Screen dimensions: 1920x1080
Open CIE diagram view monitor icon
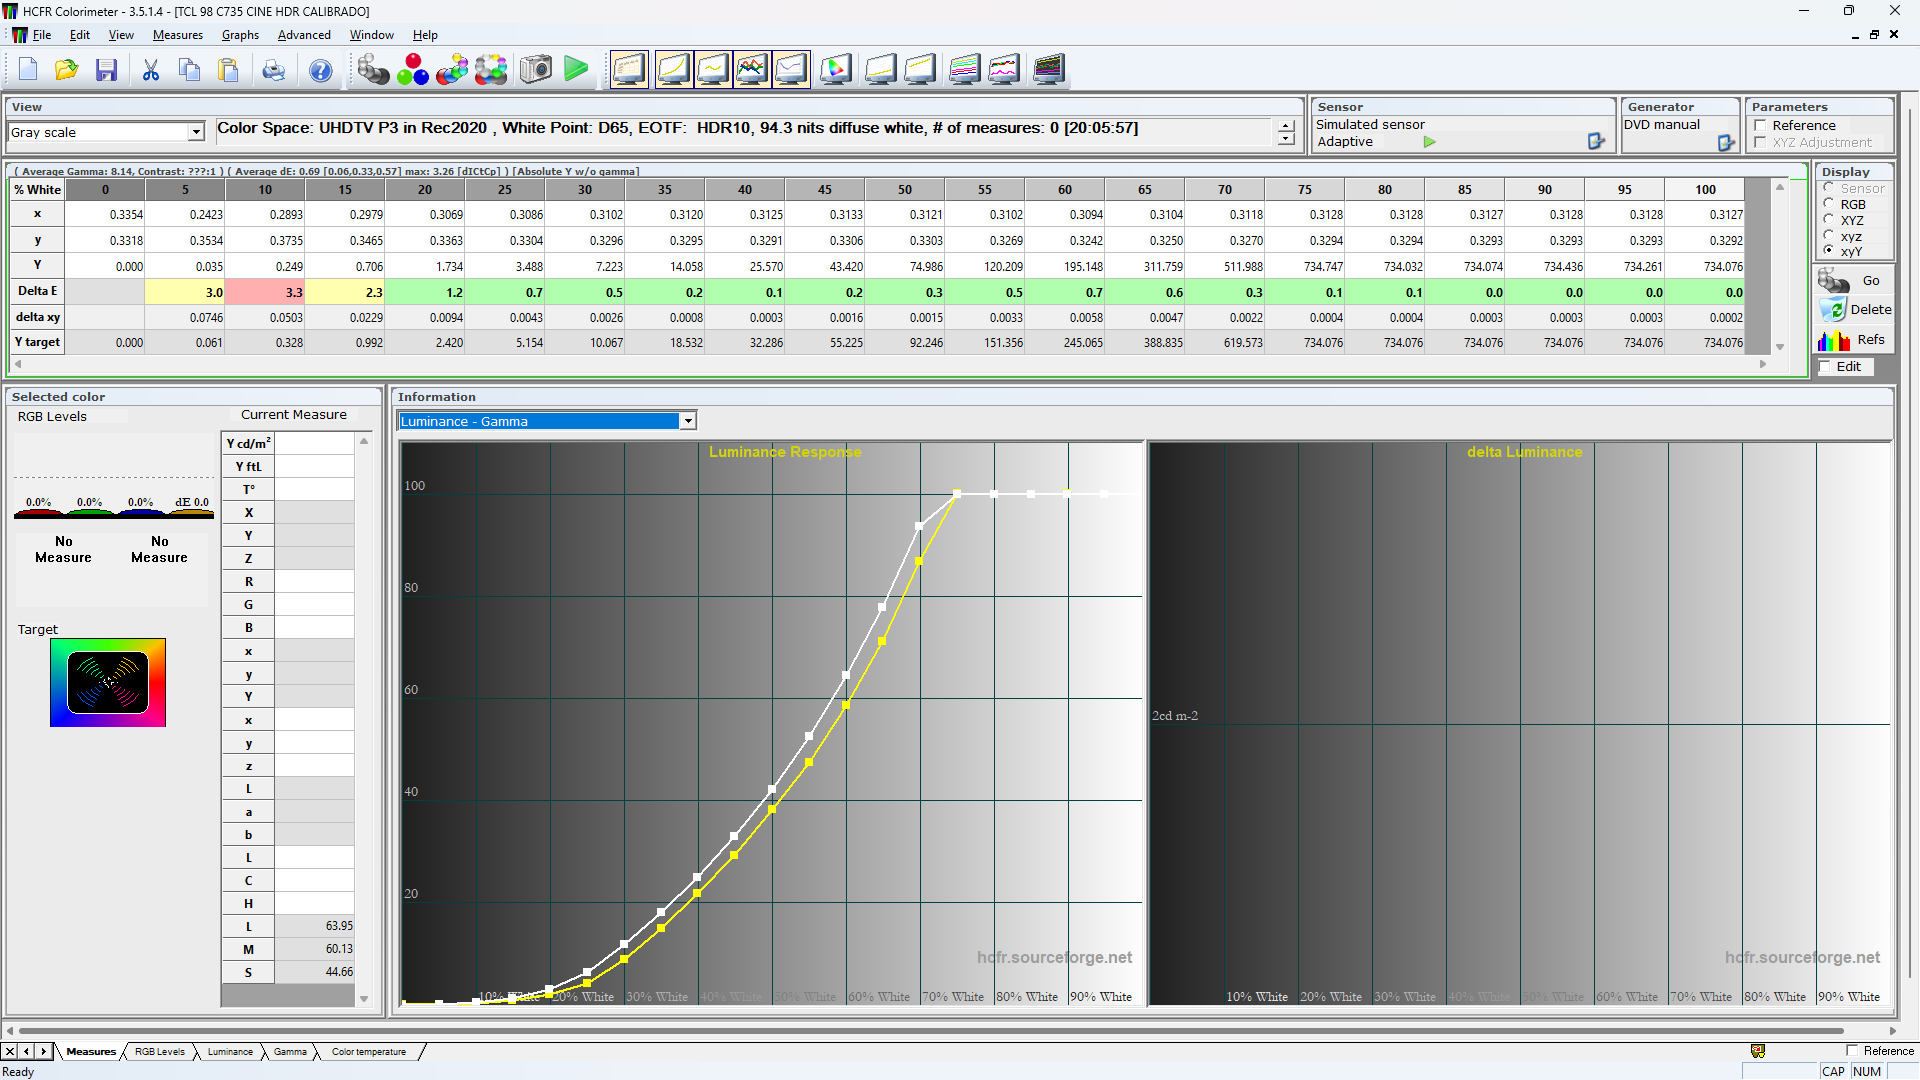[x=836, y=70]
